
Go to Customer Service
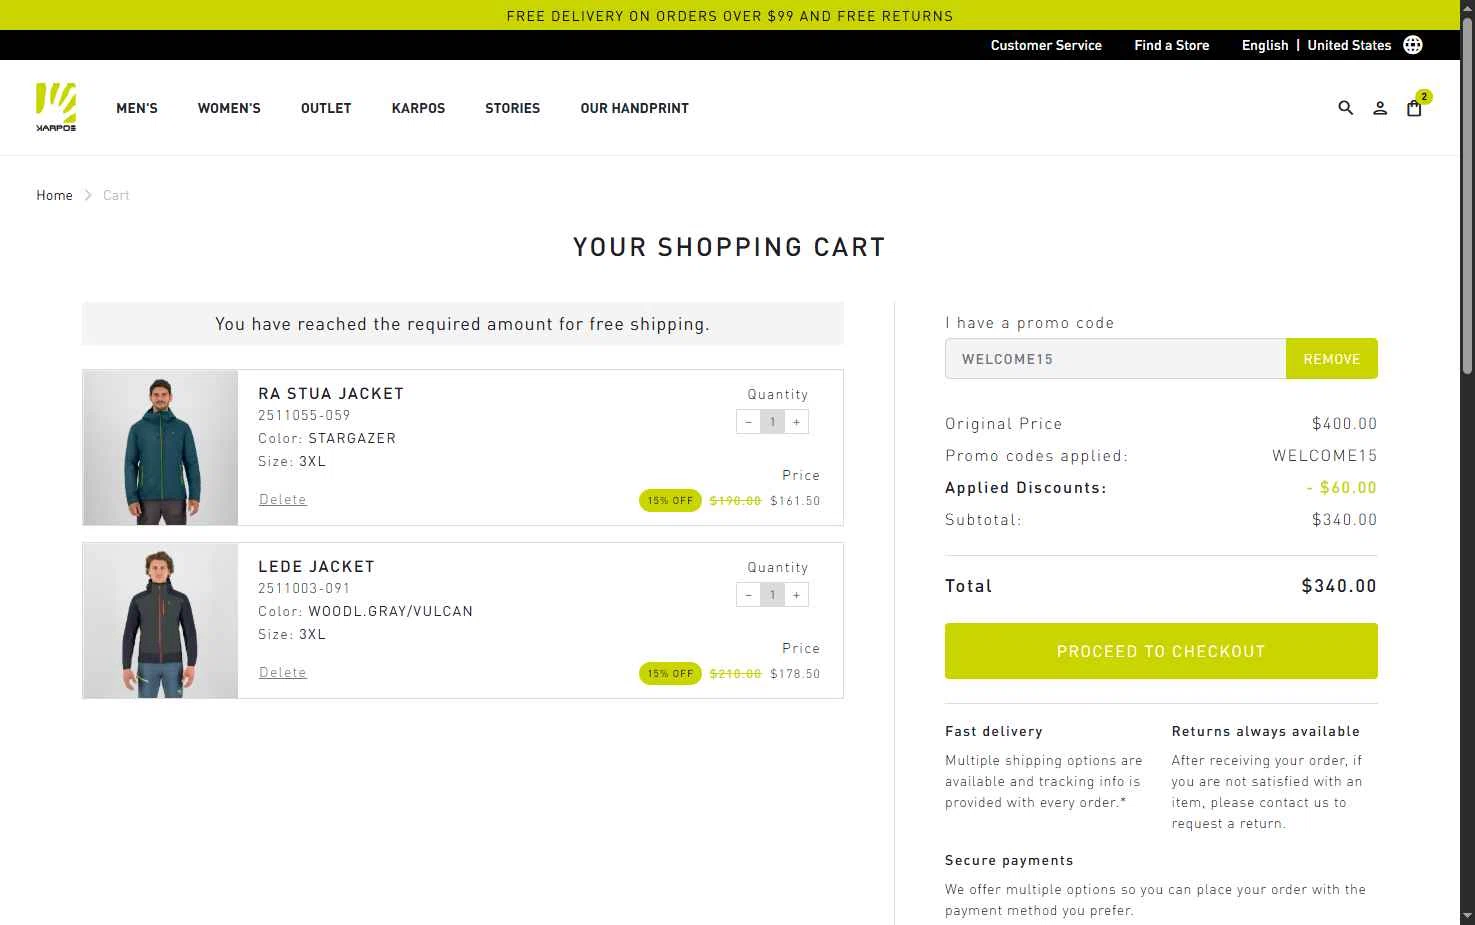[x=1046, y=45]
